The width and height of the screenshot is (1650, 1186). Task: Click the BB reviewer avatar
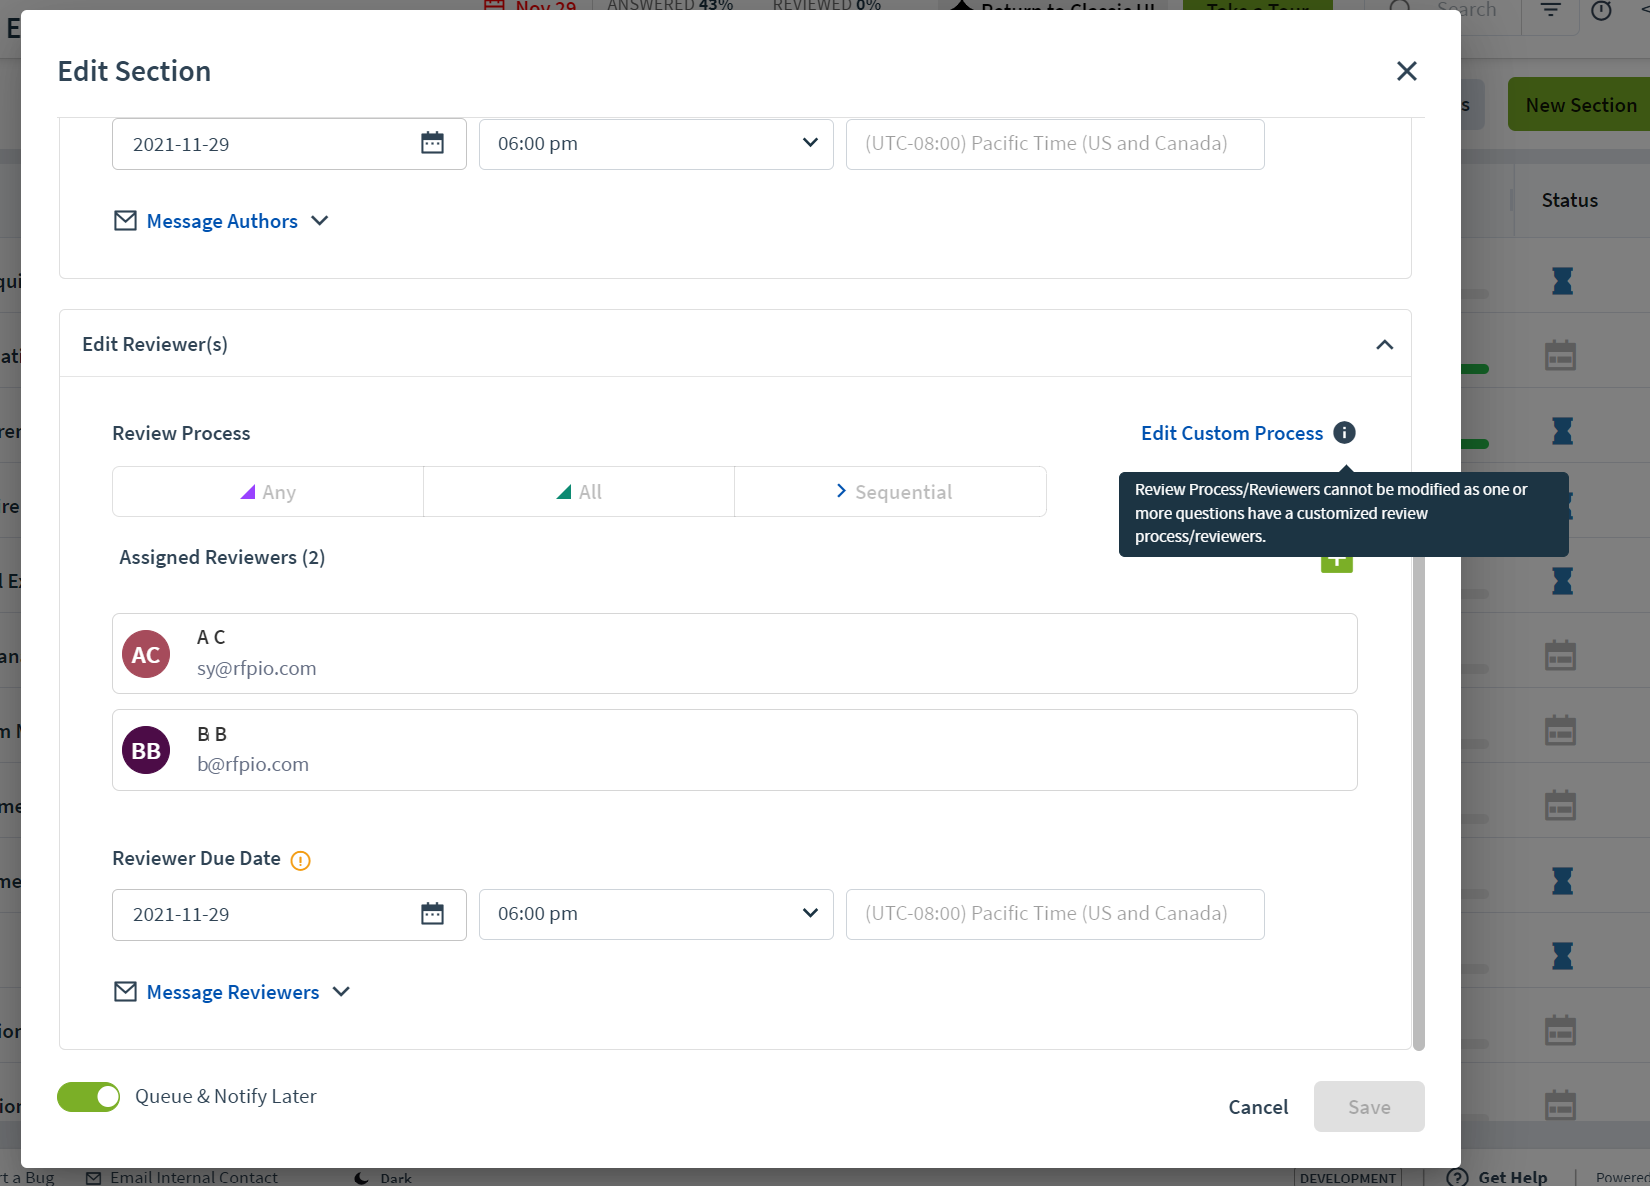tap(146, 750)
